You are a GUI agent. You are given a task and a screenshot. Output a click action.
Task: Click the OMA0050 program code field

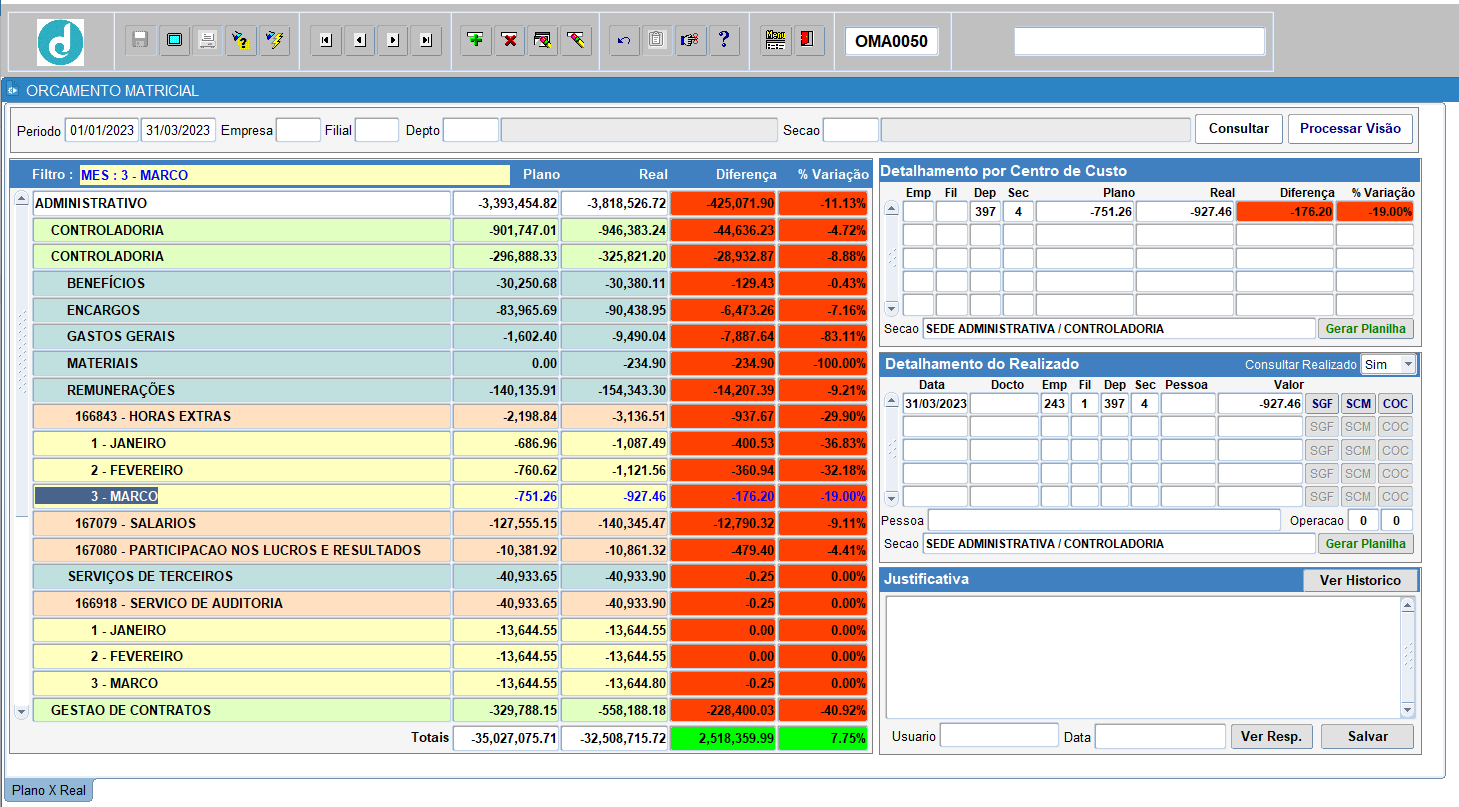(x=891, y=41)
